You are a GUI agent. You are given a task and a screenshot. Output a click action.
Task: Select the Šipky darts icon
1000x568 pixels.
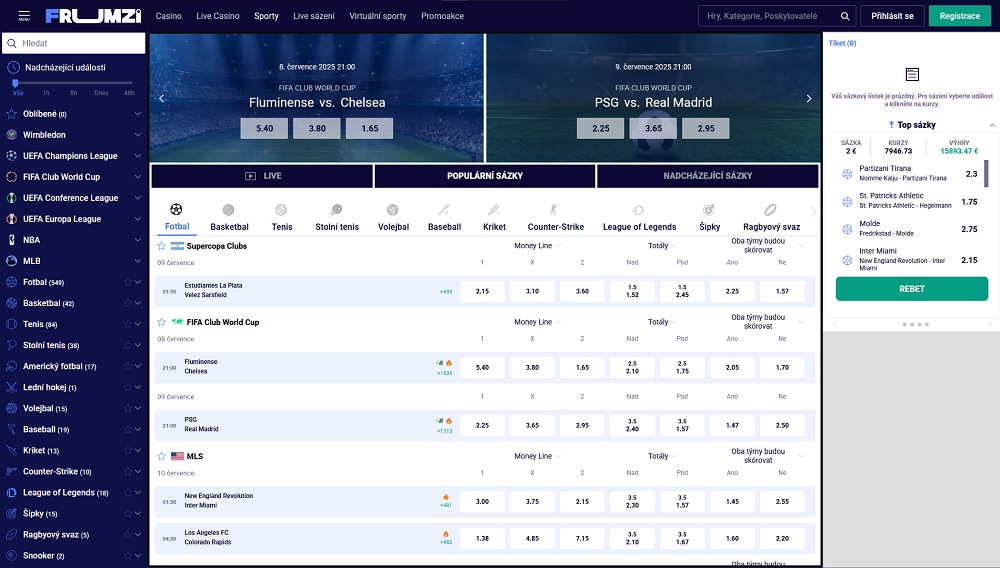click(x=709, y=210)
